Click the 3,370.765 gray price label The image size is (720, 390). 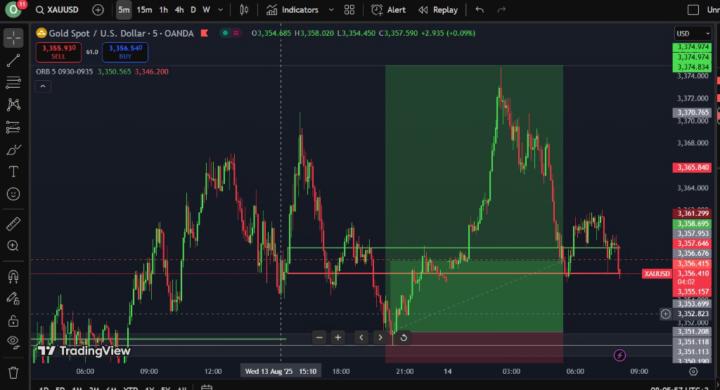click(692, 113)
